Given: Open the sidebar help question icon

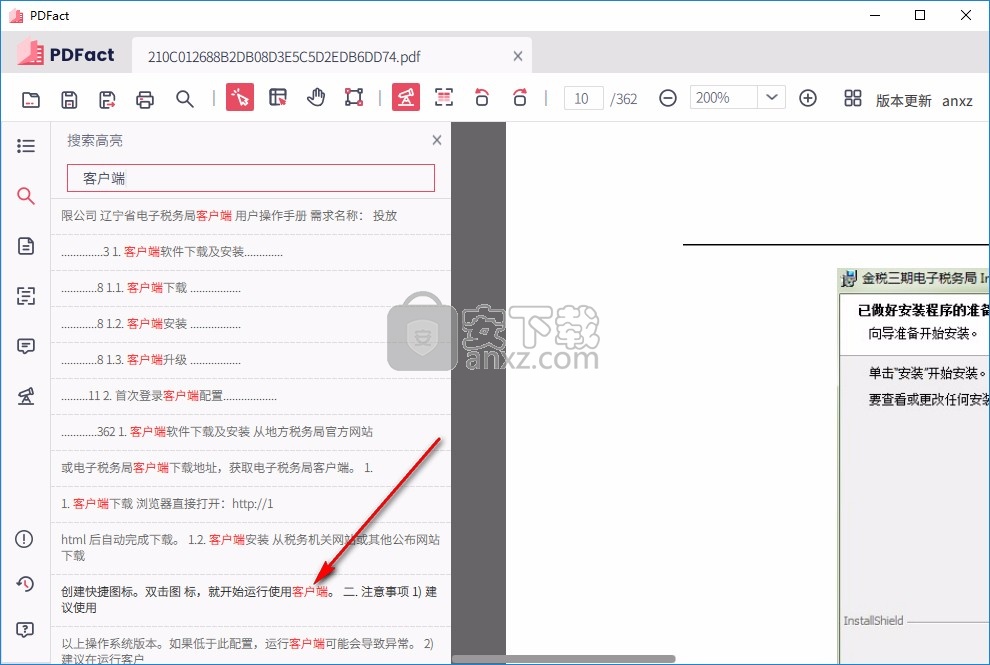Looking at the screenshot, I should (x=24, y=630).
